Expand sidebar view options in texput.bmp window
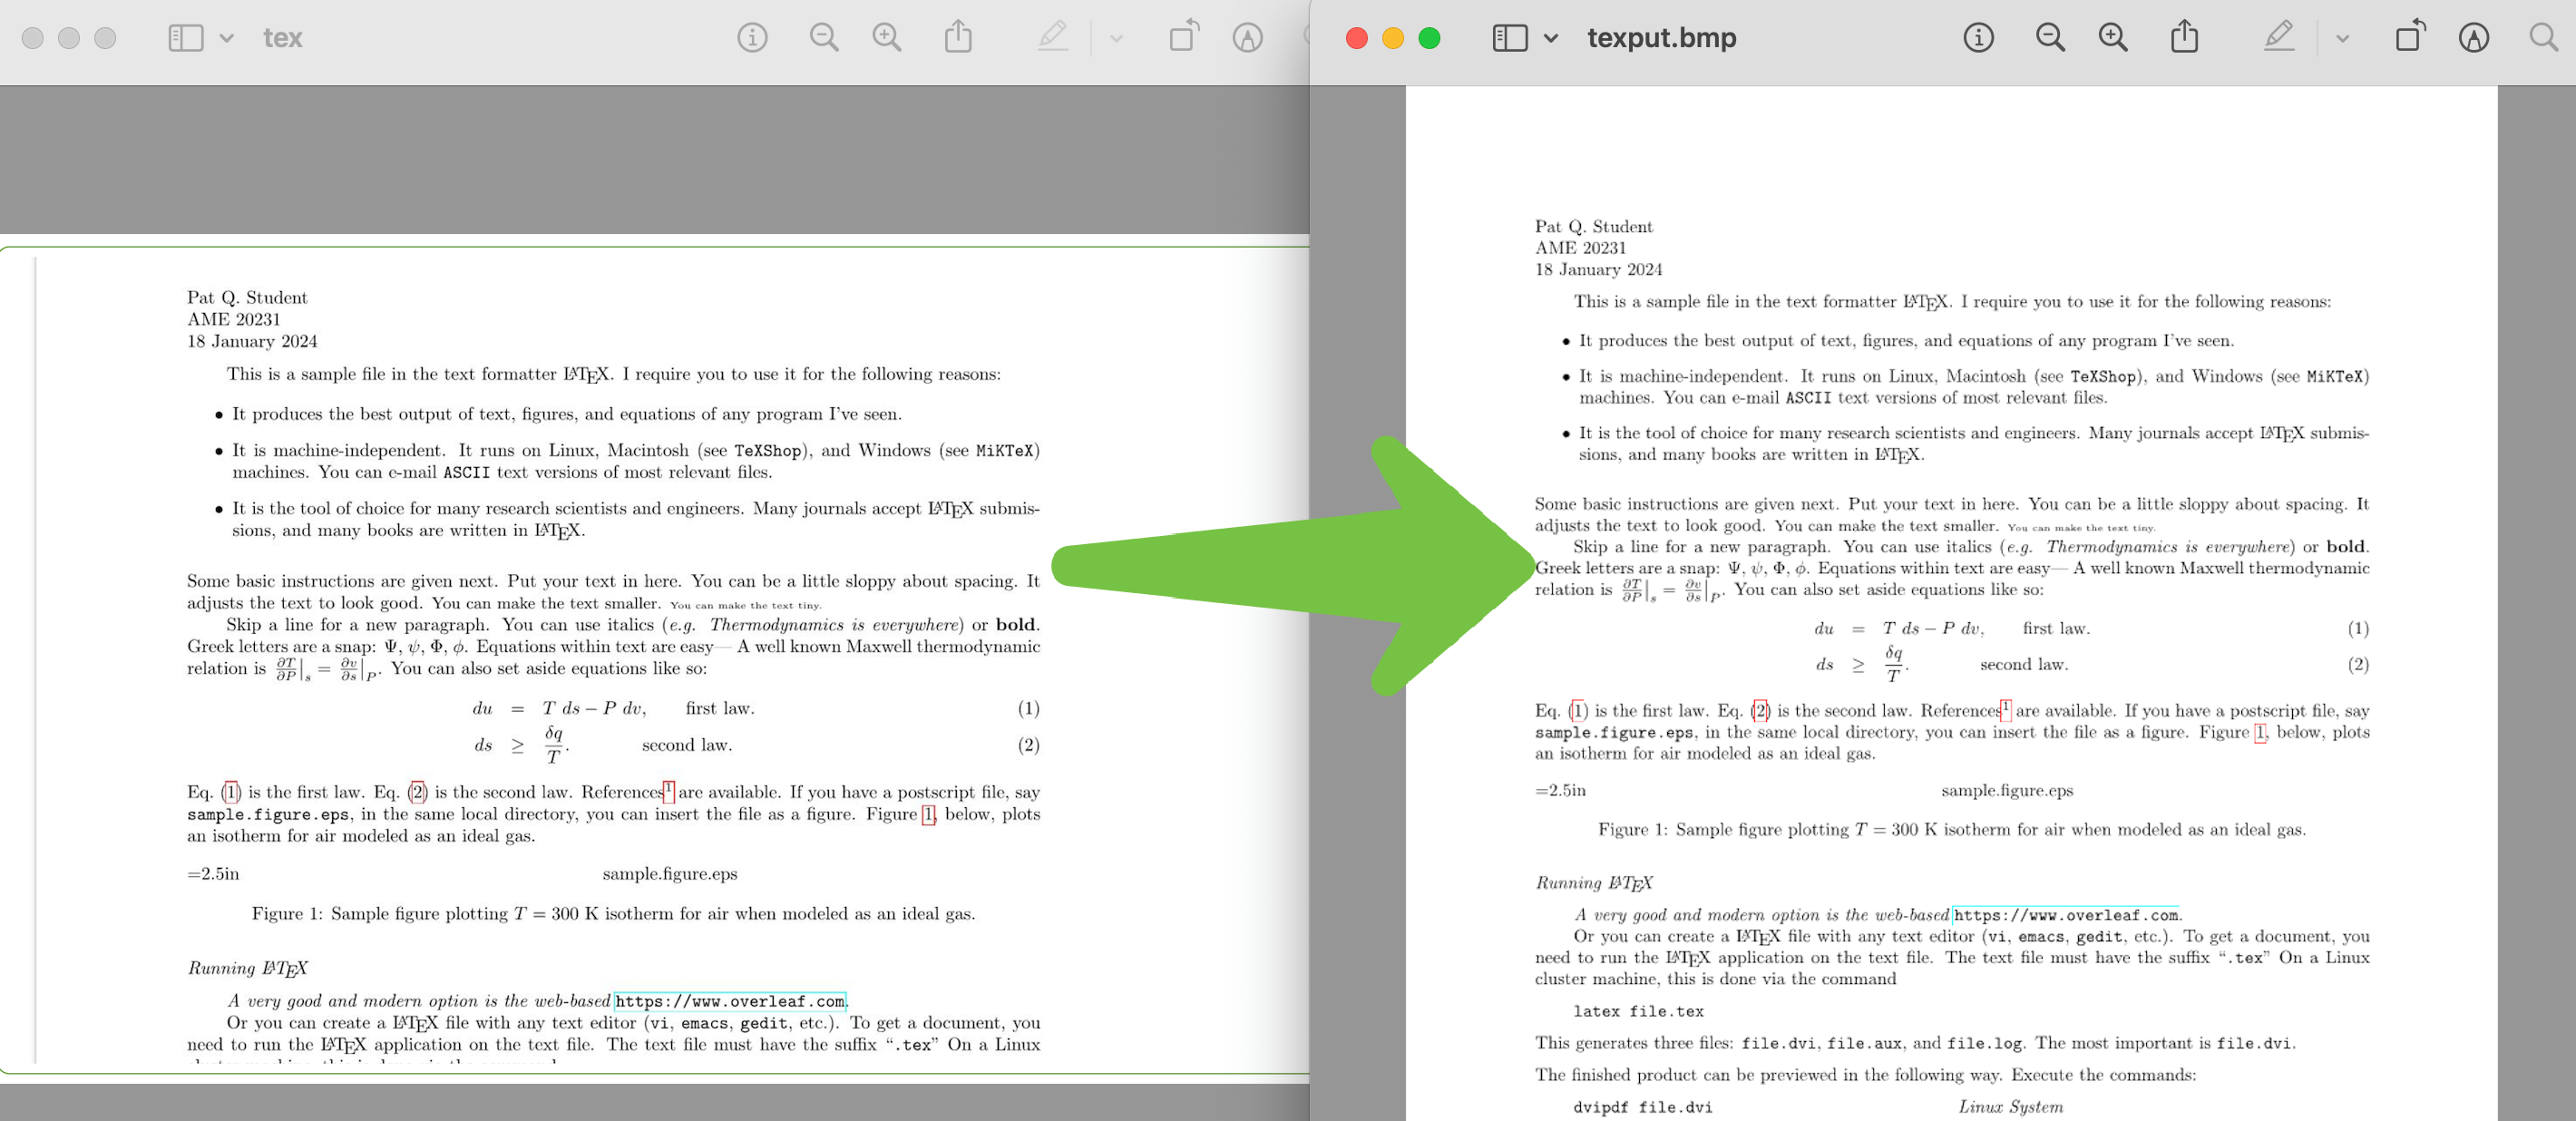 [1550, 38]
